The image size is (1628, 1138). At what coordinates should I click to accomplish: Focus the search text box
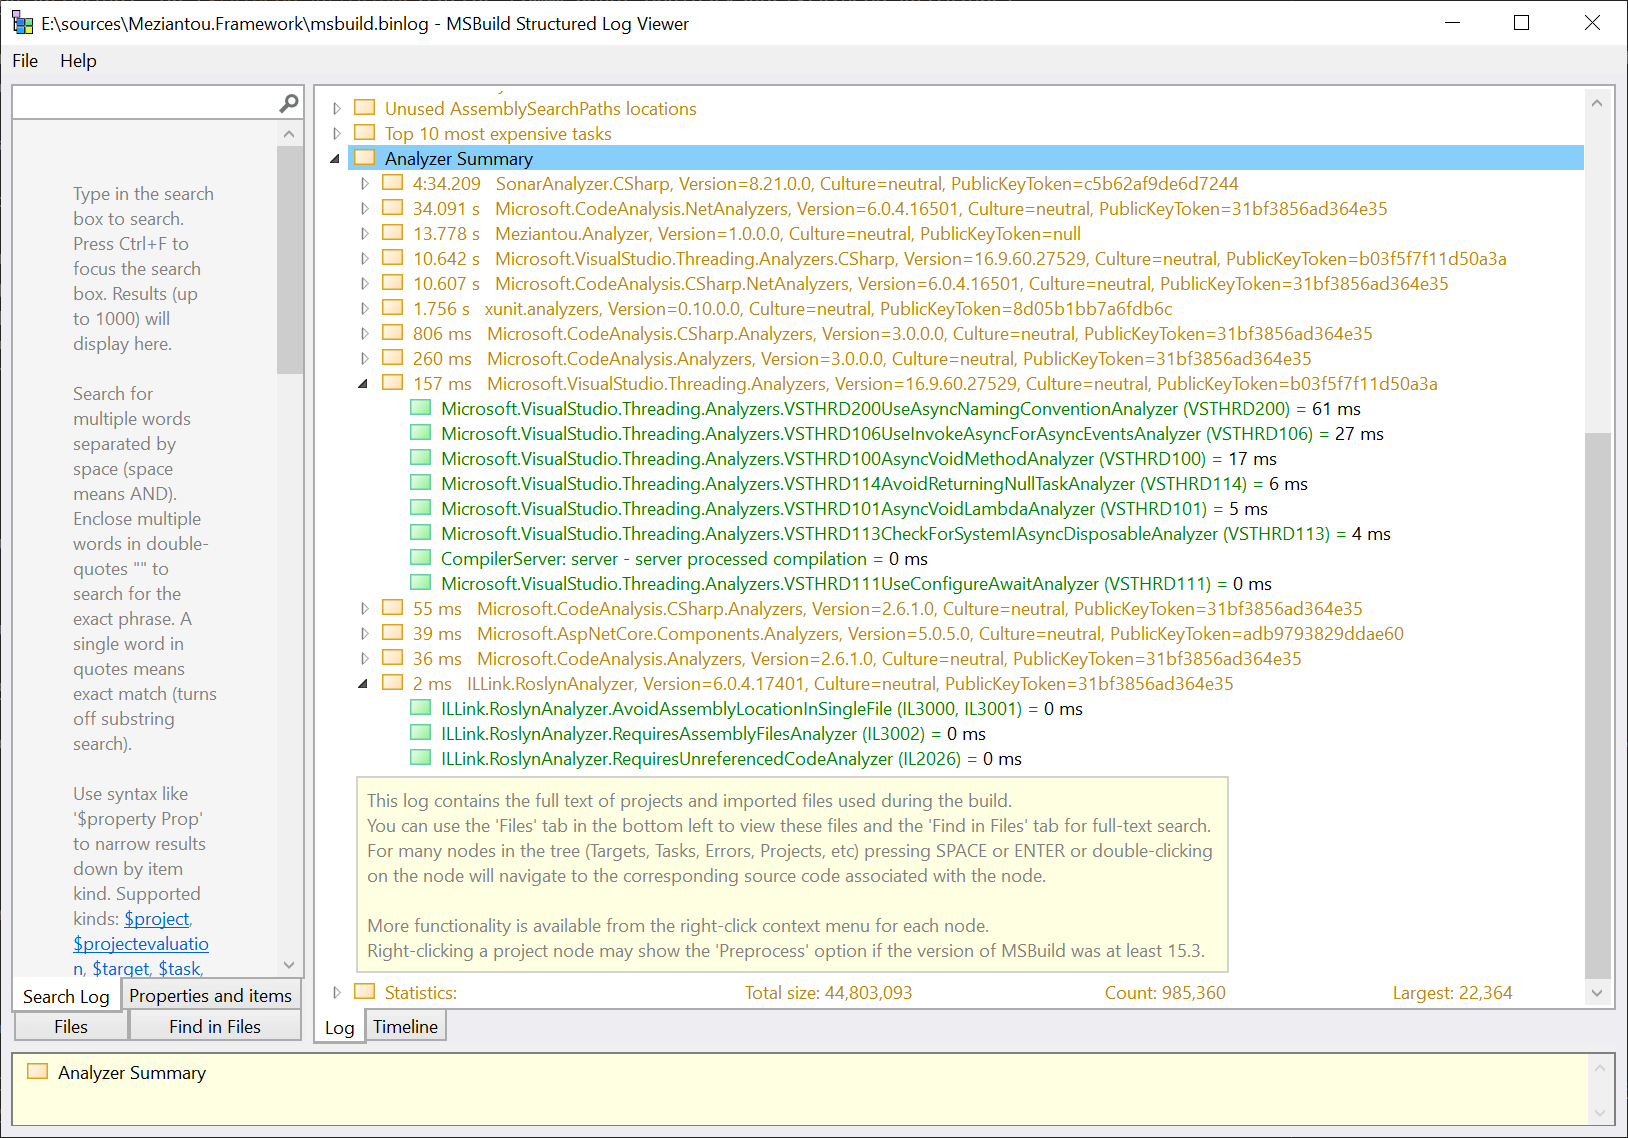(x=145, y=103)
